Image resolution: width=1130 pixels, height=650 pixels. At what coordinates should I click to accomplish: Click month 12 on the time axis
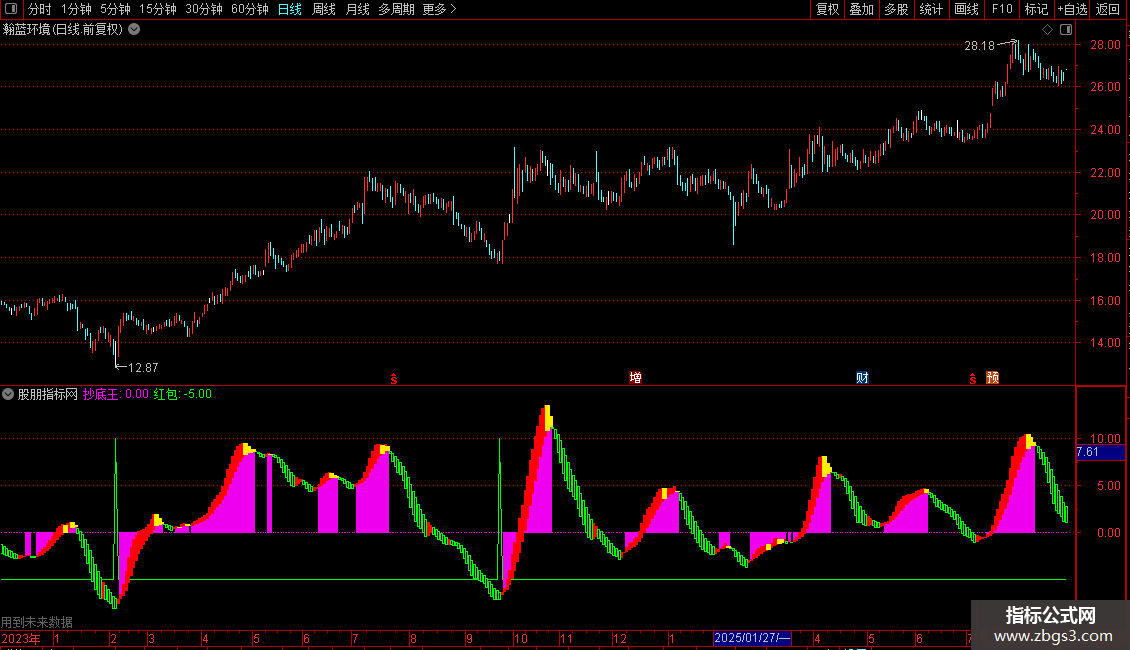[x=619, y=638]
